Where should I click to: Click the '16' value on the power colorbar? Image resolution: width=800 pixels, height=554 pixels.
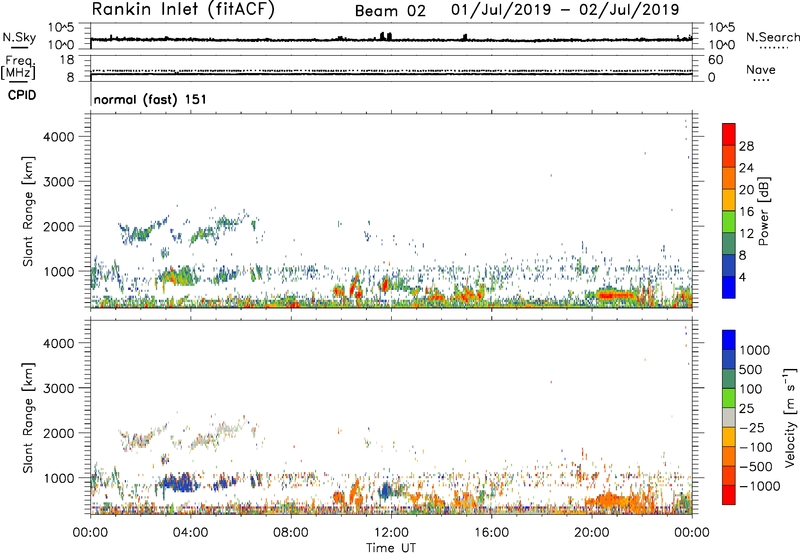click(x=746, y=212)
